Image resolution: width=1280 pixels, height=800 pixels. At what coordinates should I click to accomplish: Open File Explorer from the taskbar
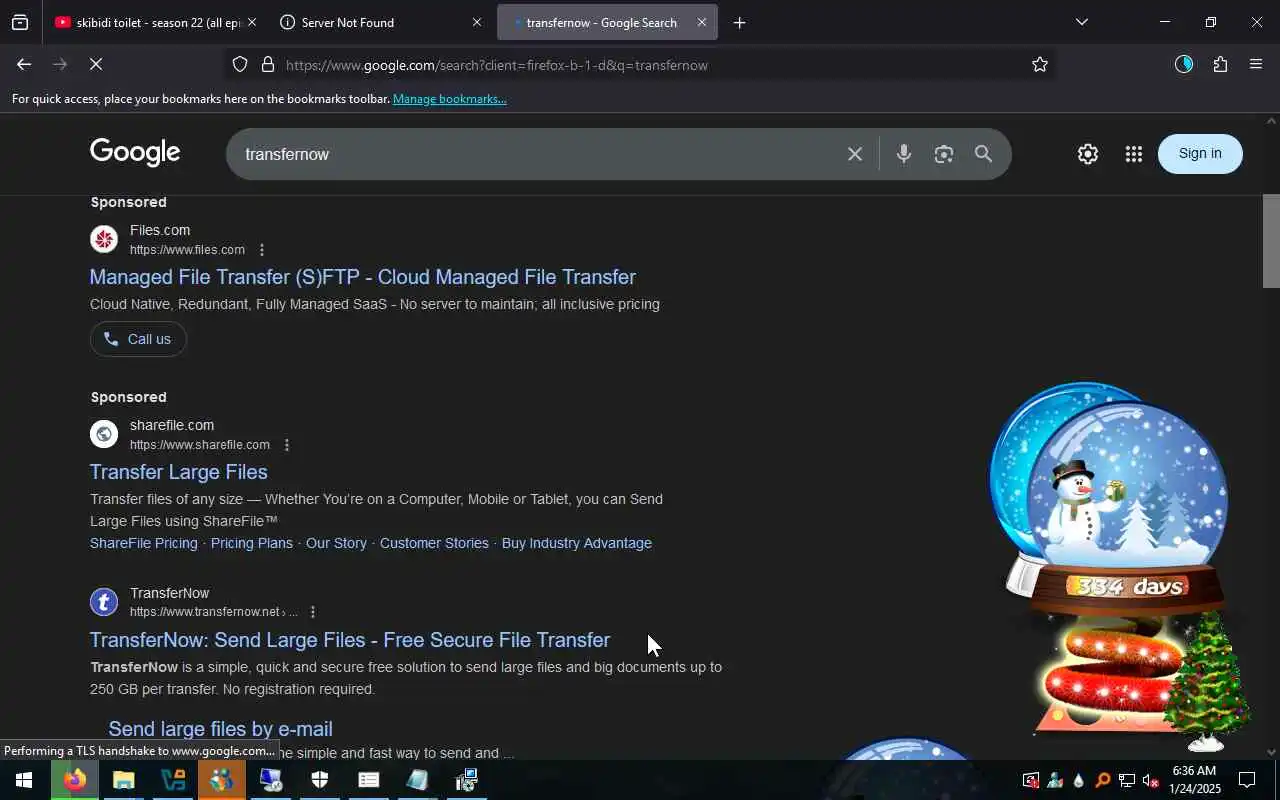[x=123, y=780]
